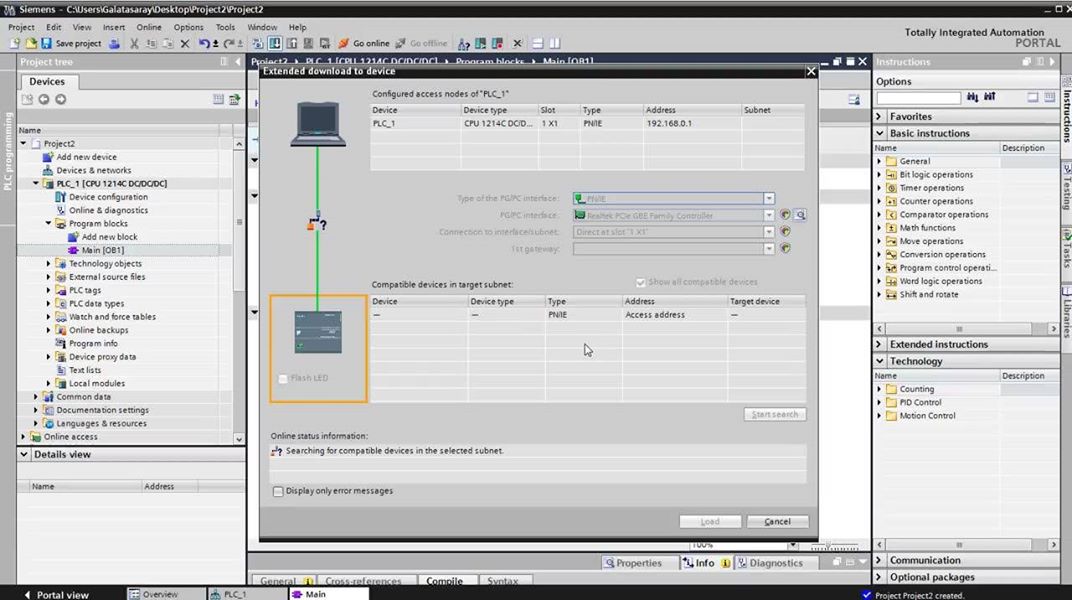Expand the Technology objects tree node
1072x600 pixels.
coord(49,264)
